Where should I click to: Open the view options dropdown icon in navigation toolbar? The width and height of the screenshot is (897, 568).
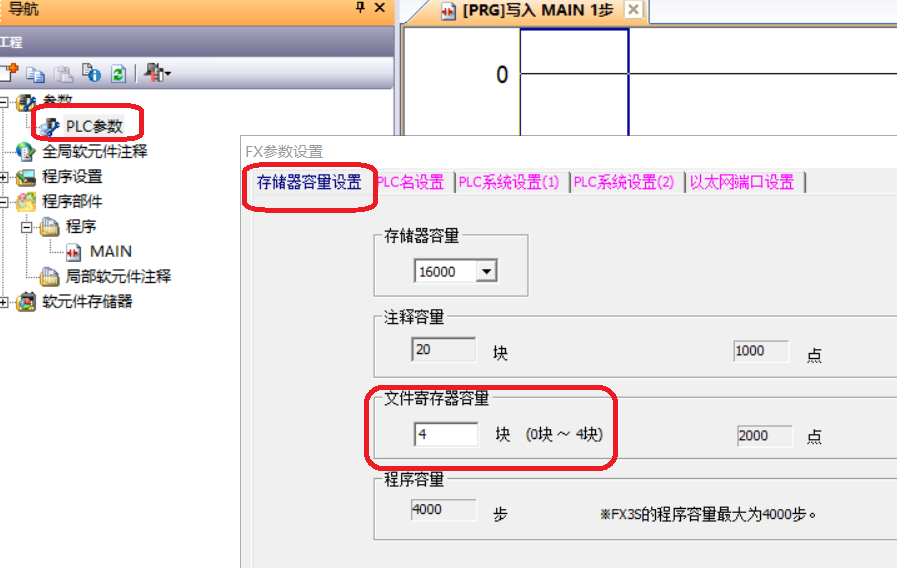click(x=158, y=73)
